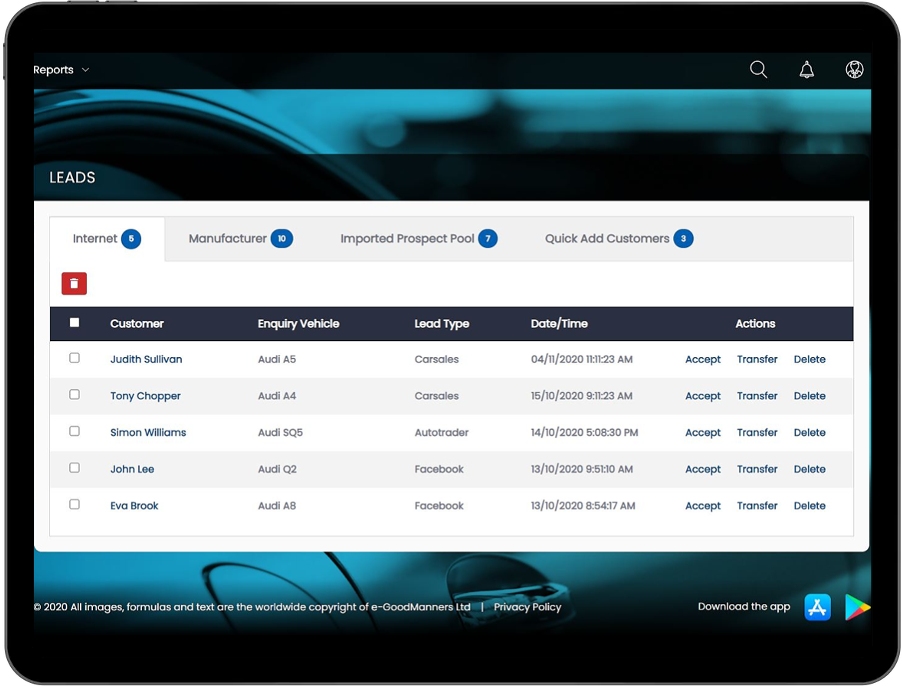Transfer the John Lee lead

click(757, 469)
